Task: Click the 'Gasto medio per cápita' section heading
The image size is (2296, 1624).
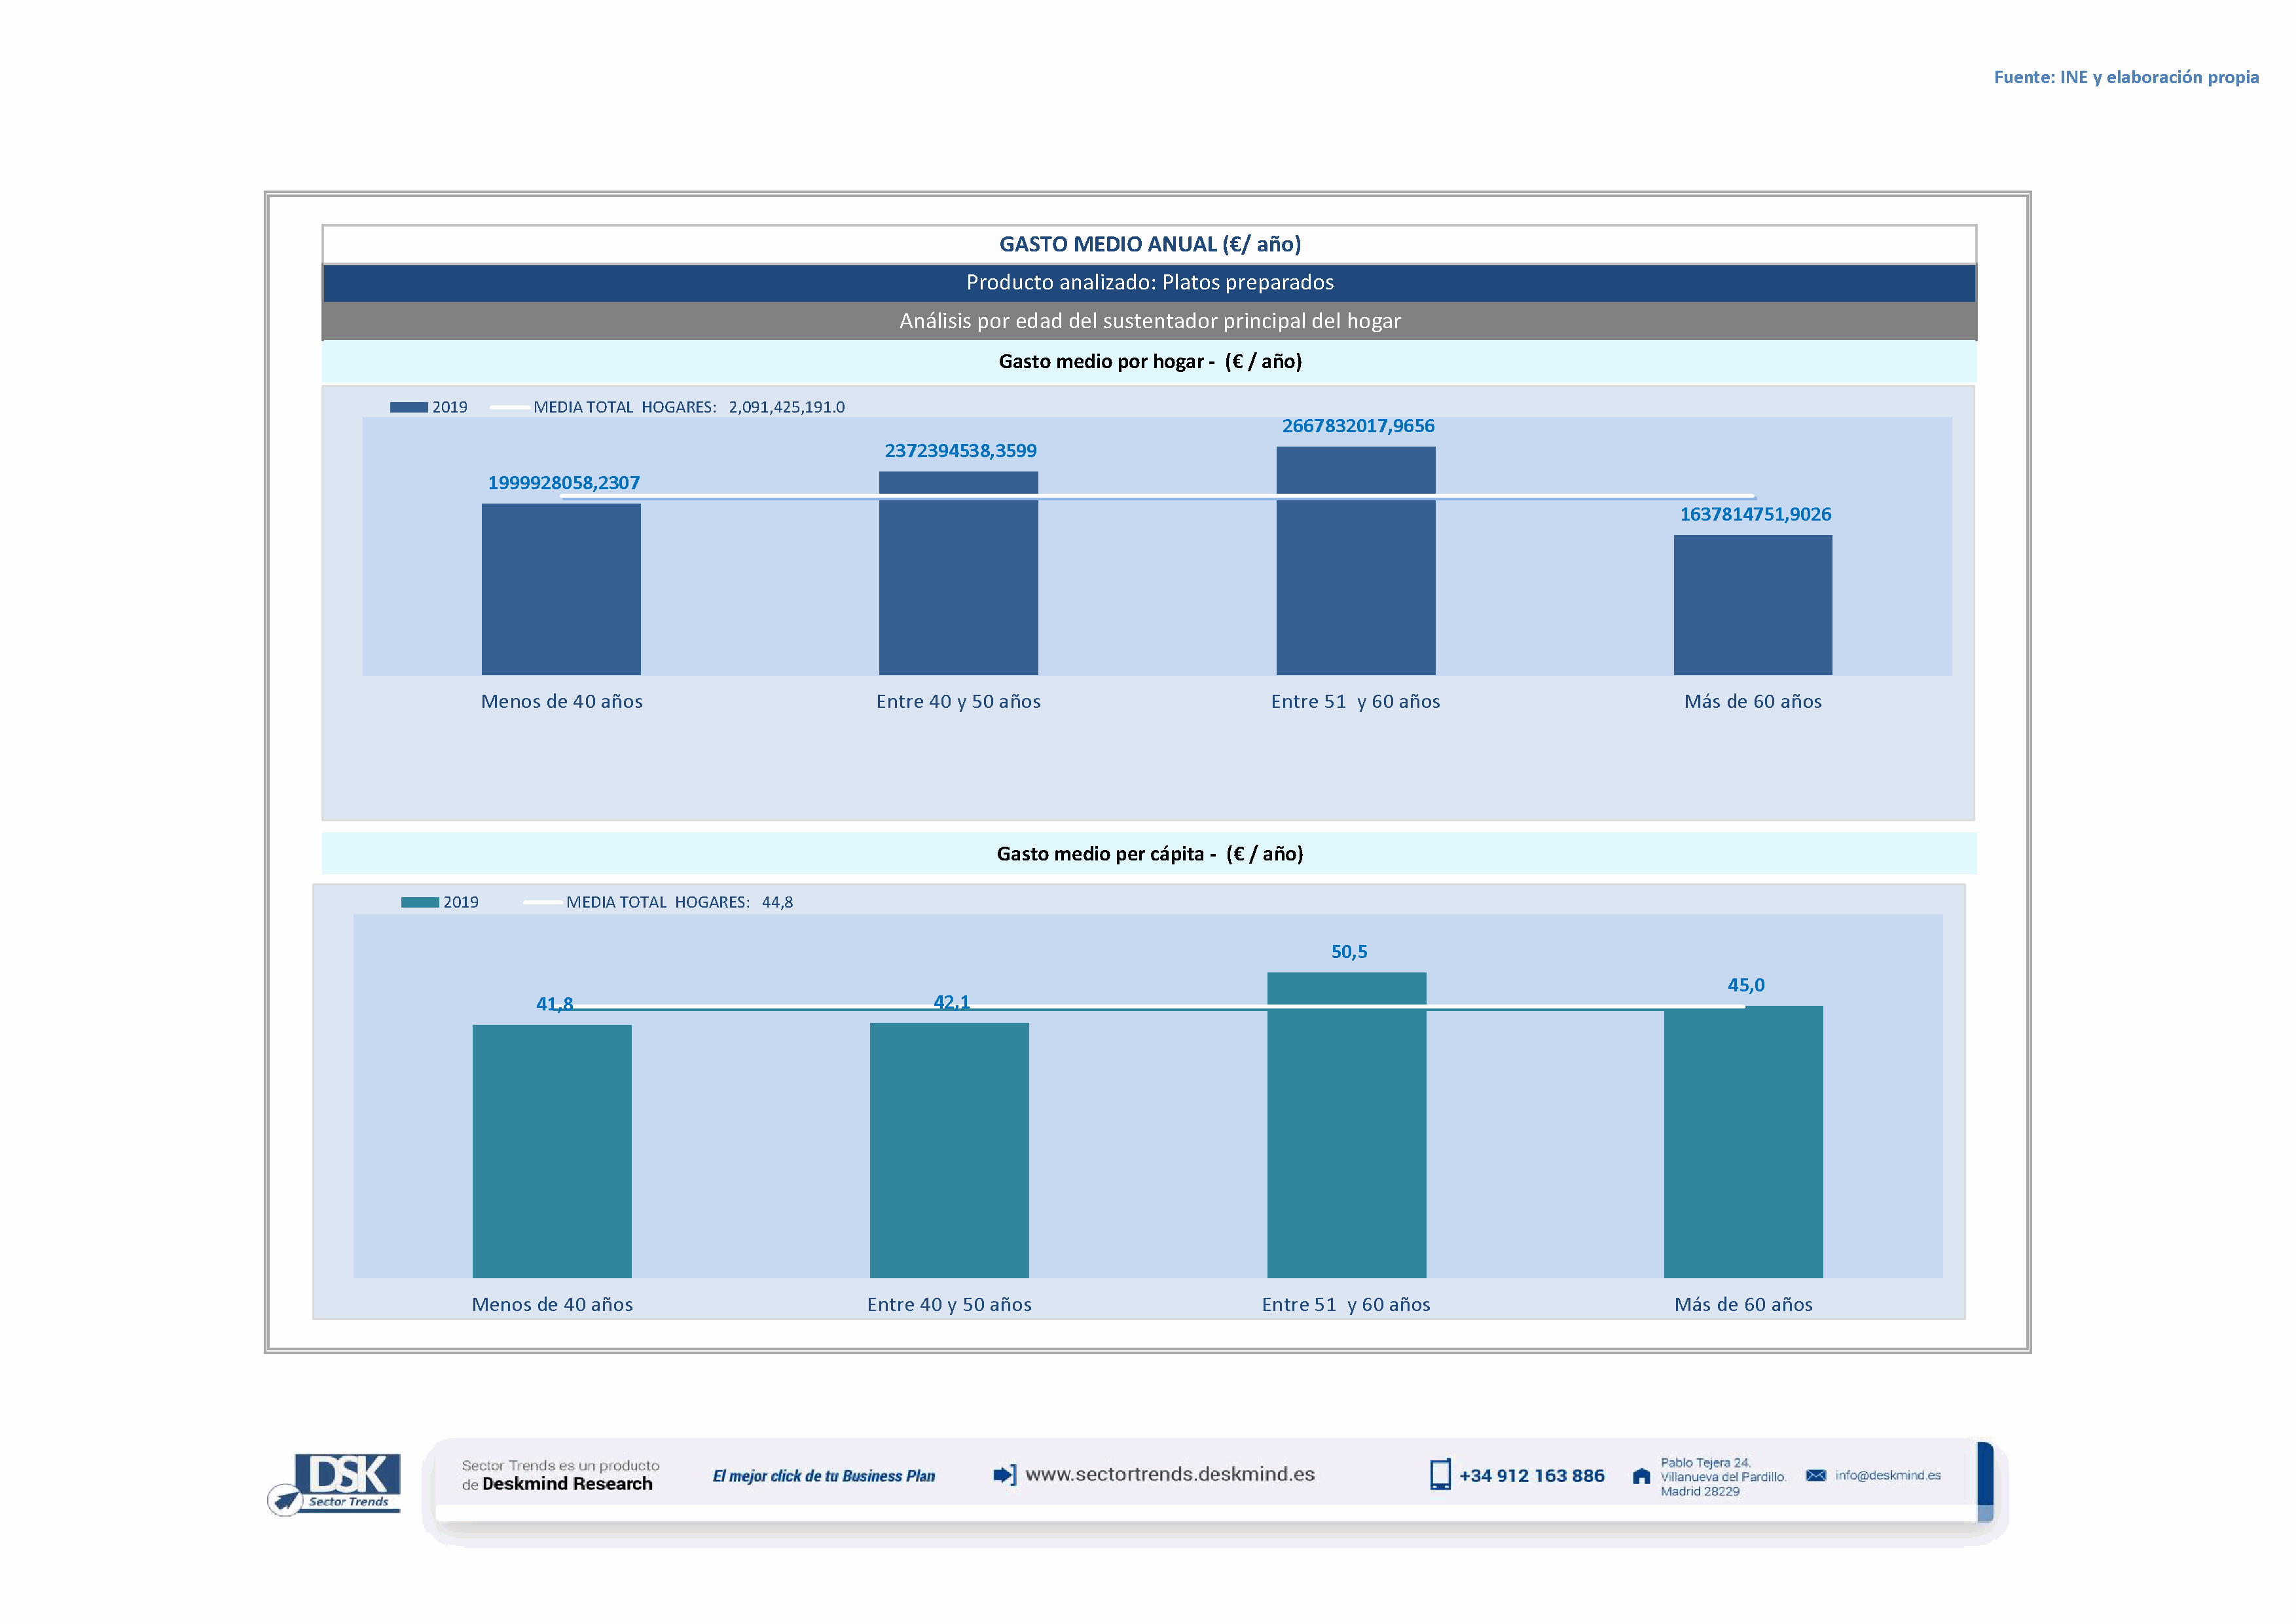Action: (1149, 853)
